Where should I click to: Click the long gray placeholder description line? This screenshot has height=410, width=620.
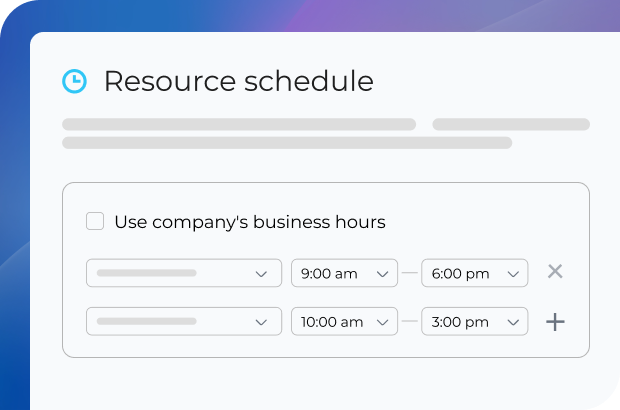click(287, 143)
